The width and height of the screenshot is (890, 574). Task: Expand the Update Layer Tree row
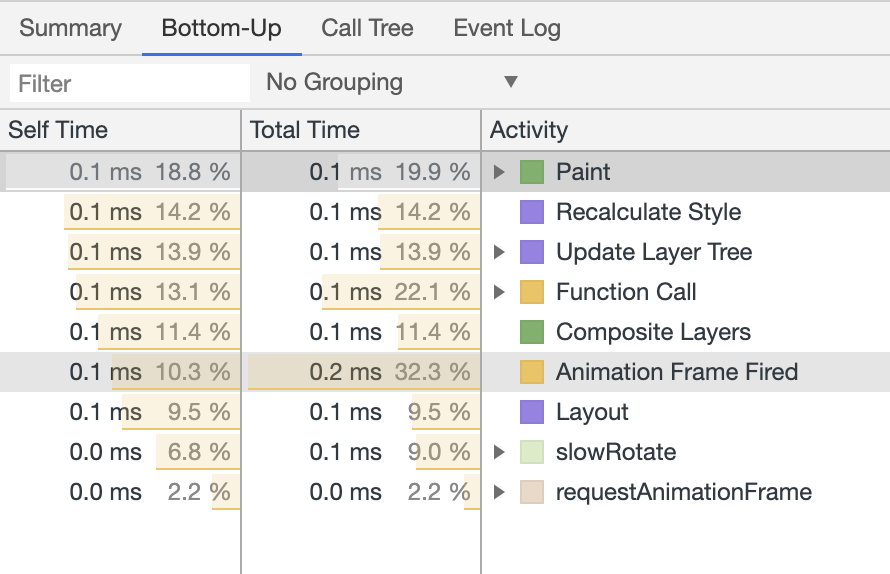[x=499, y=252]
